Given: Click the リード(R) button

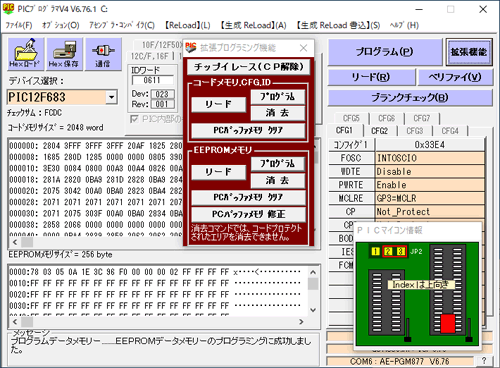Looking at the screenshot, I should tap(371, 77).
